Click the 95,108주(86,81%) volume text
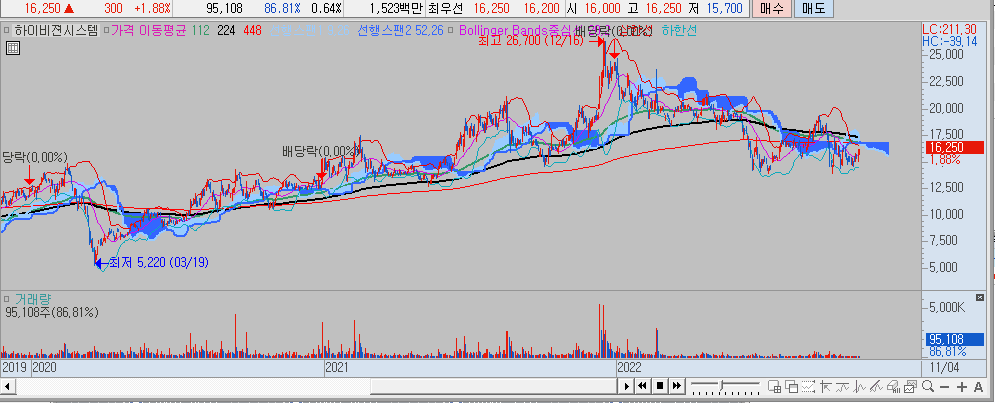This screenshot has width=995, height=403. pyautogui.click(x=51, y=312)
